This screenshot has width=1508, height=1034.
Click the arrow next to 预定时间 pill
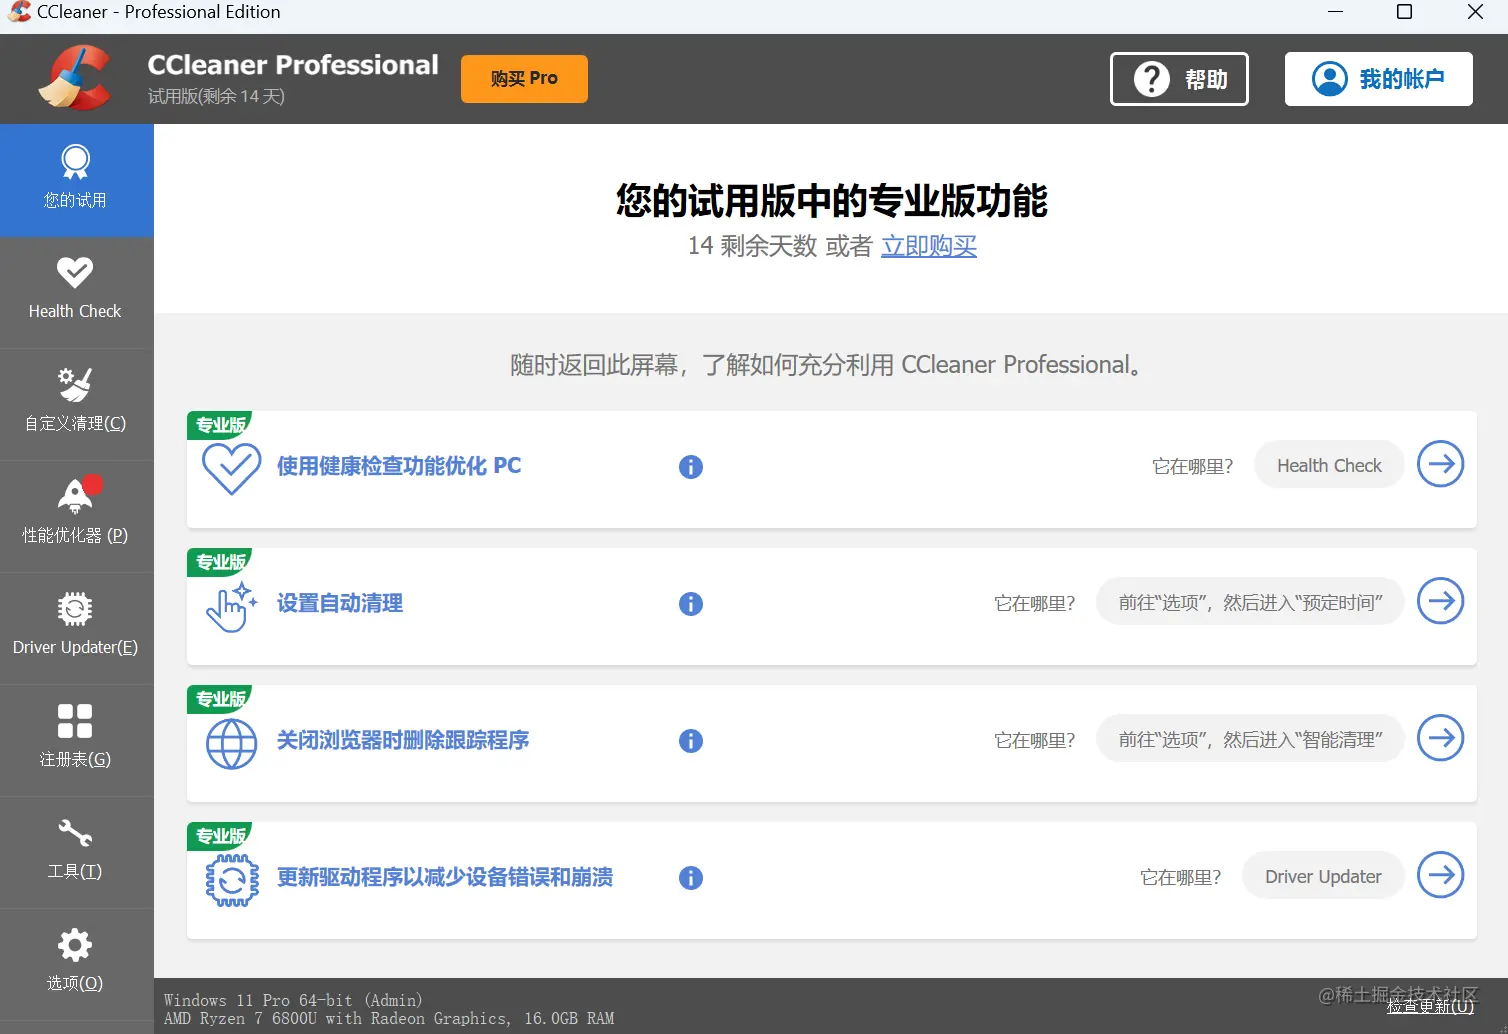(1441, 601)
